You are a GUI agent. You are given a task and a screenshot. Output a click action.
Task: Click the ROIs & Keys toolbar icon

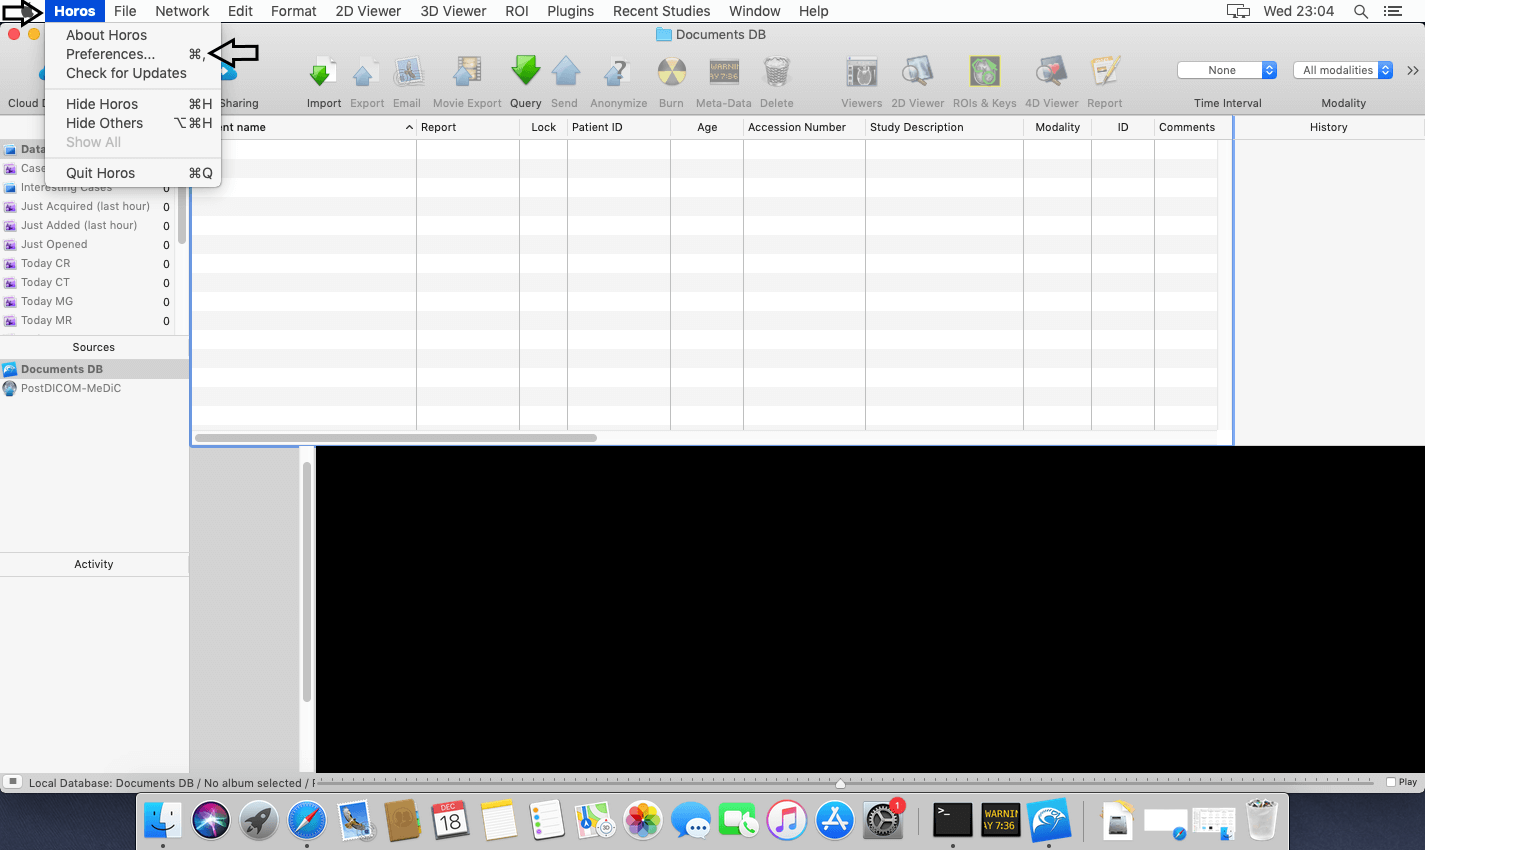tap(985, 72)
